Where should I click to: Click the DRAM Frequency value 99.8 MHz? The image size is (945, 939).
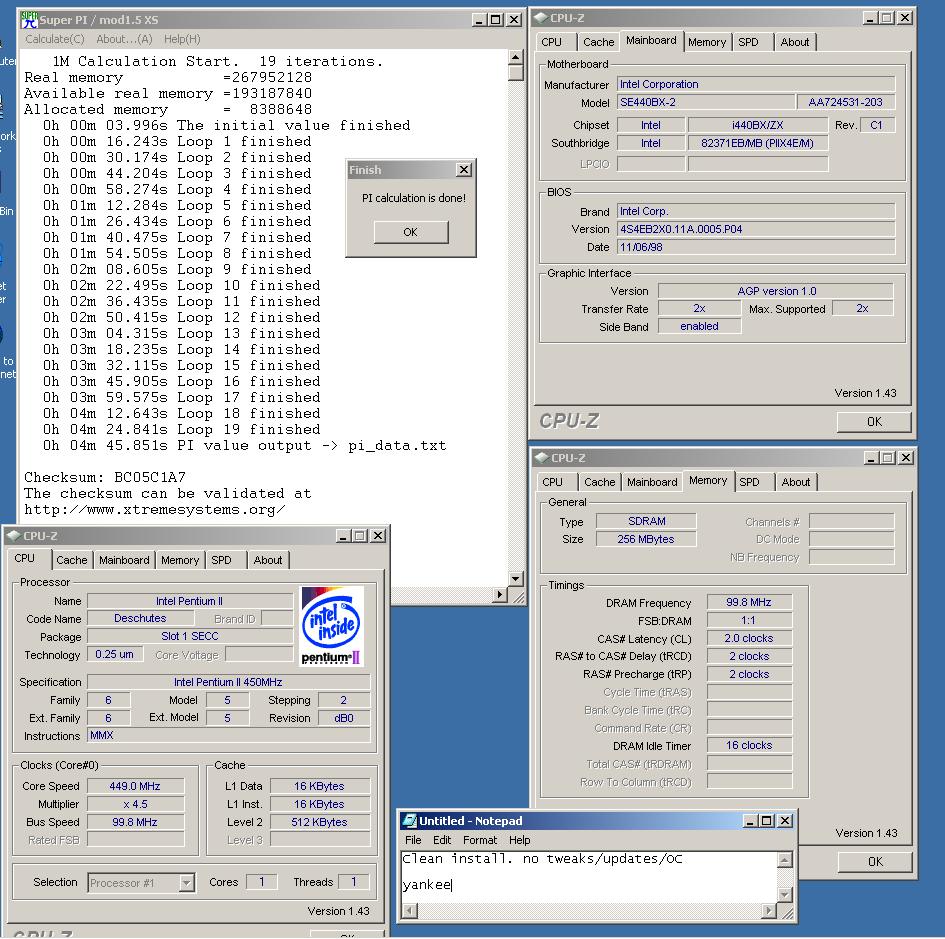(x=749, y=602)
